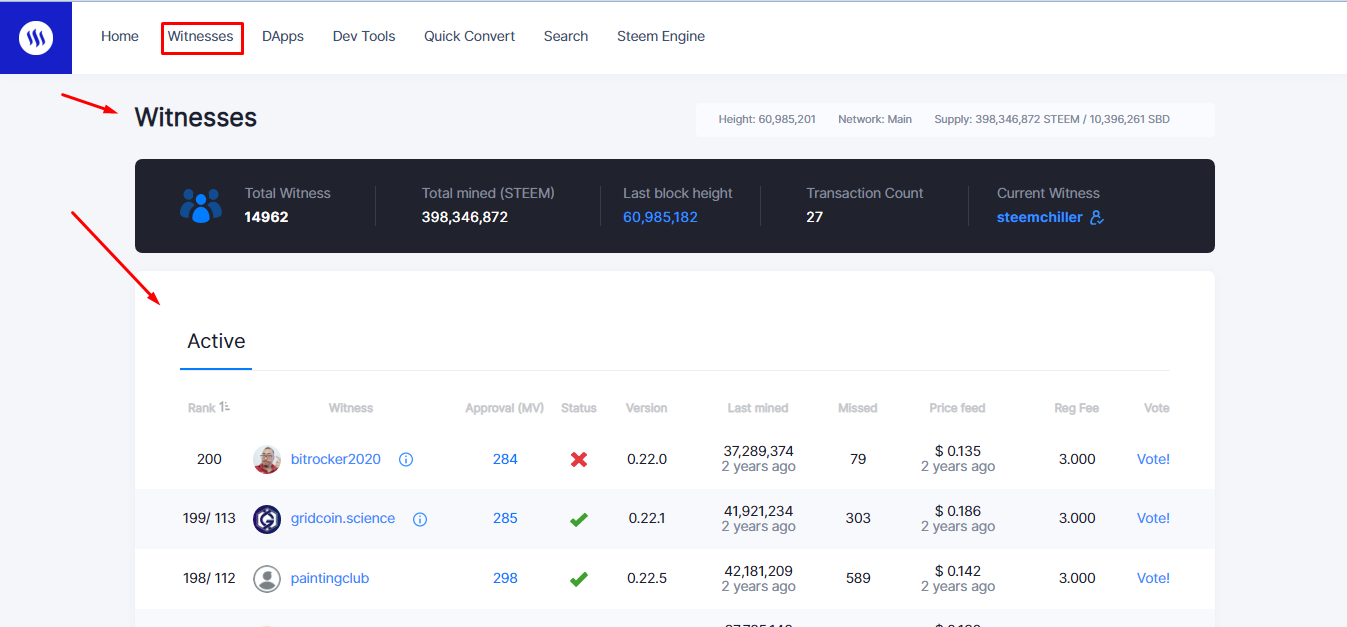This screenshot has height=627, width=1347.
Task: Click last mined block 41,921,234
Action: tap(758, 511)
